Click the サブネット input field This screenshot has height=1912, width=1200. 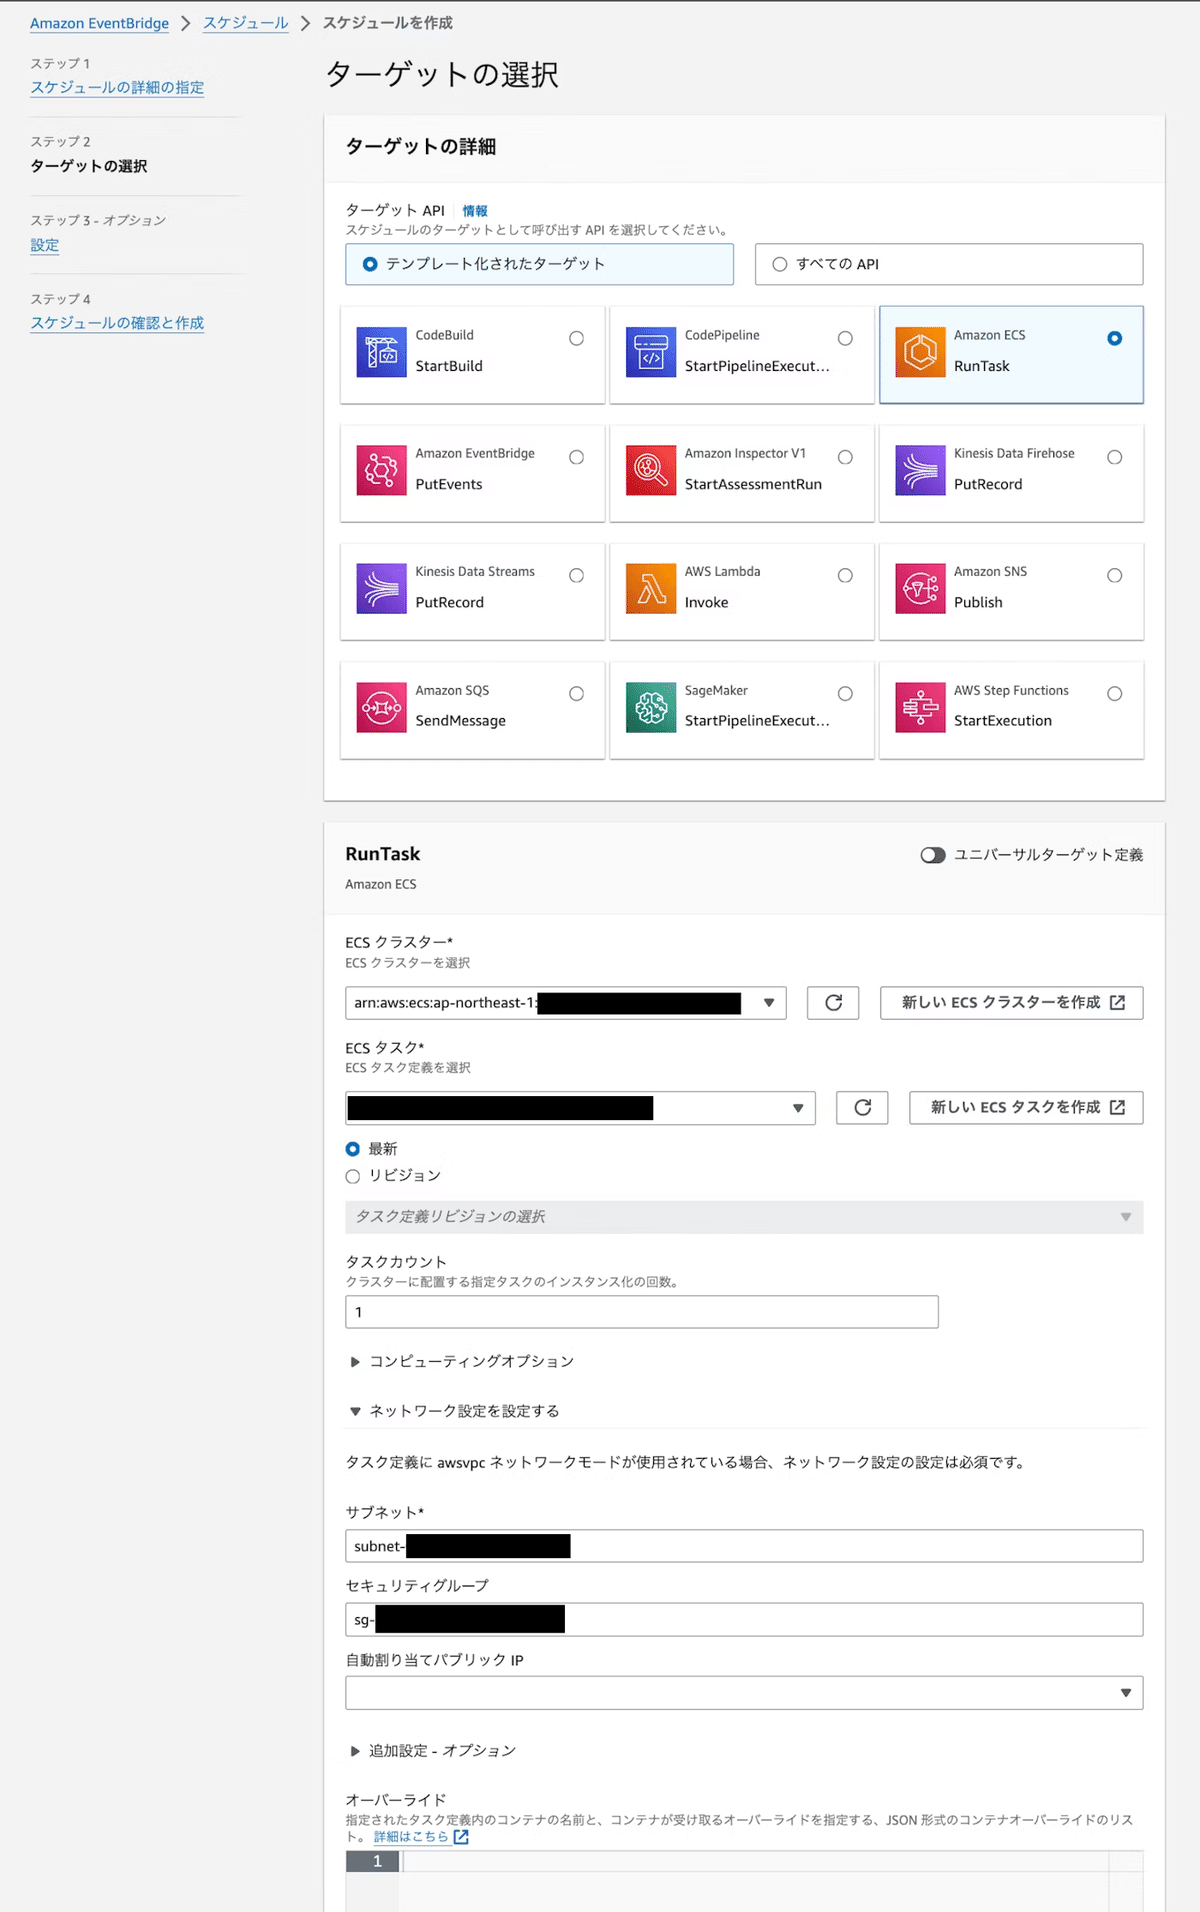coord(744,1546)
